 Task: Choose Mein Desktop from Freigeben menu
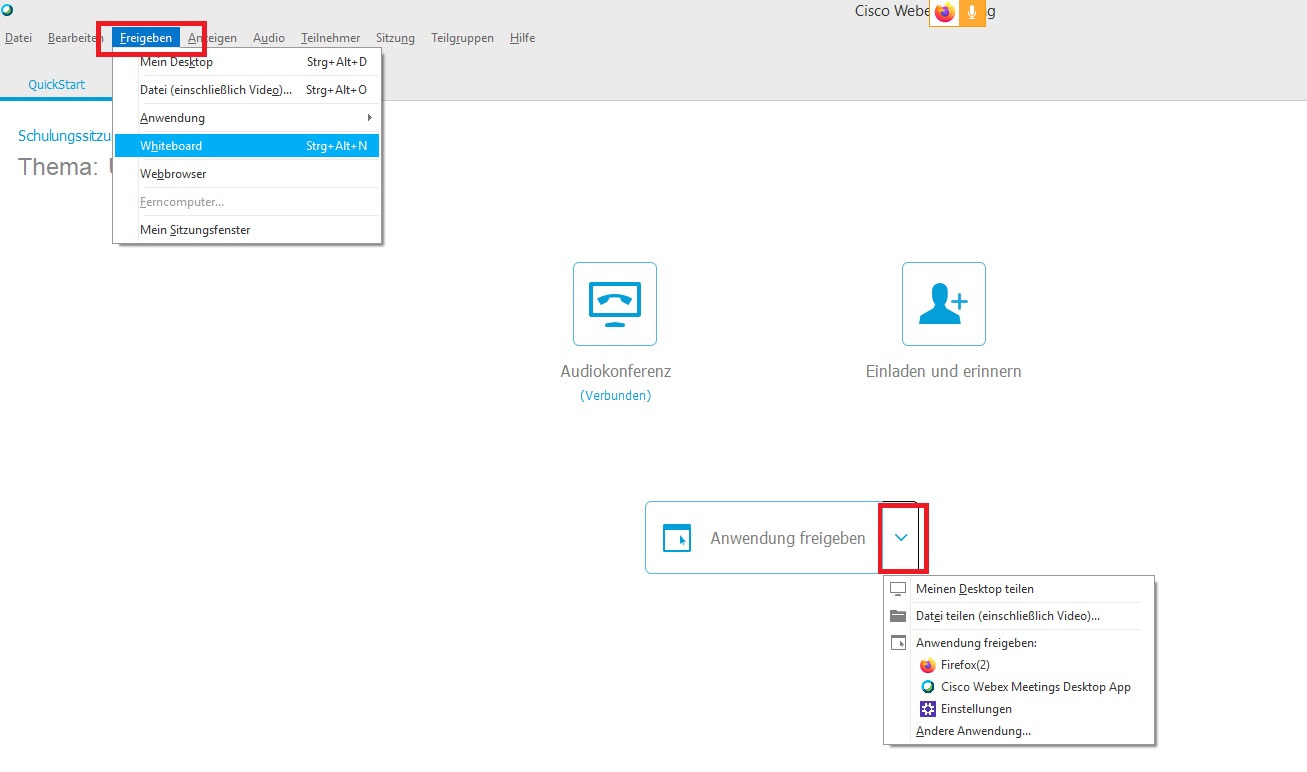[x=247, y=62]
